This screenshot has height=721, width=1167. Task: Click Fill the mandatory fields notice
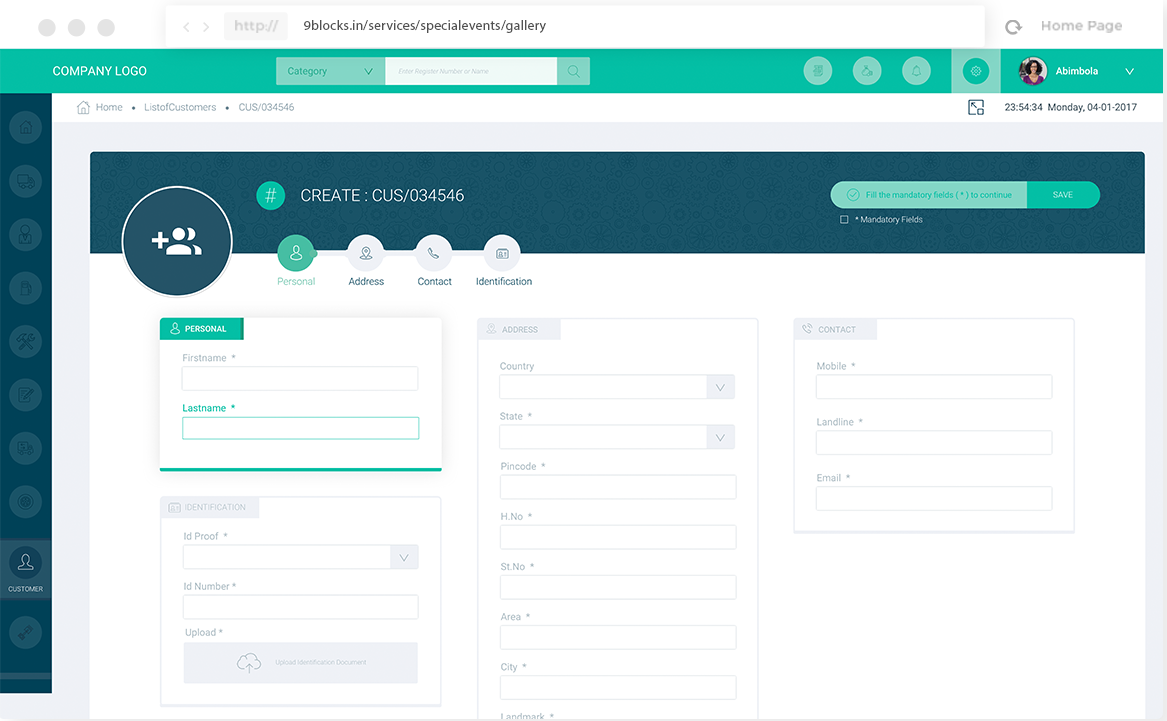[x=930, y=195]
